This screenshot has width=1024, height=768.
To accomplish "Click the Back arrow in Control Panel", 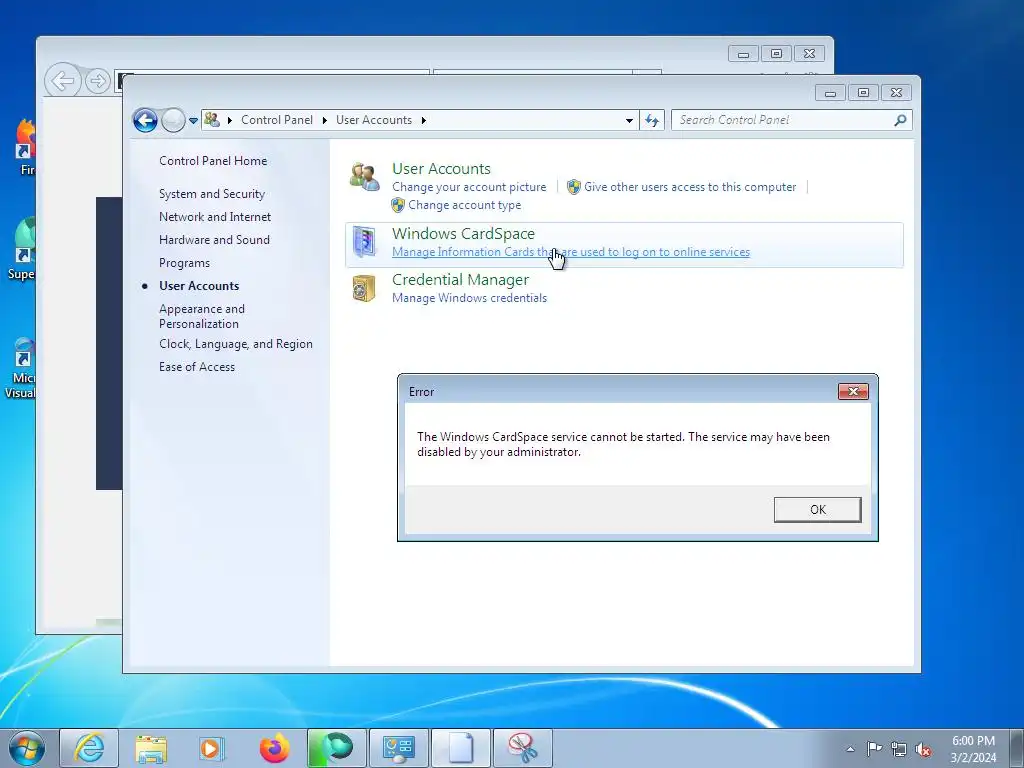I will pyautogui.click(x=145, y=120).
